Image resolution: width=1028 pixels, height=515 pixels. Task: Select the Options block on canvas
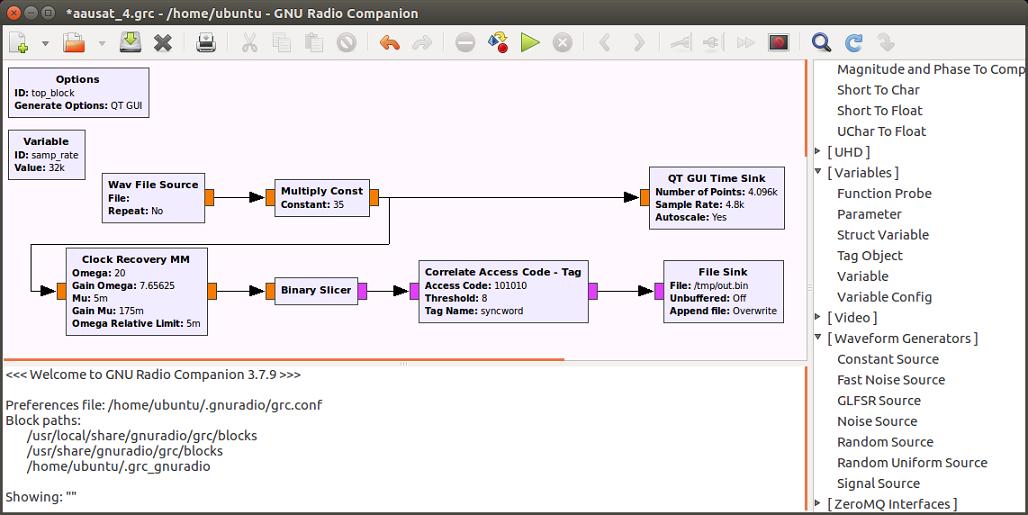tap(79, 92)
